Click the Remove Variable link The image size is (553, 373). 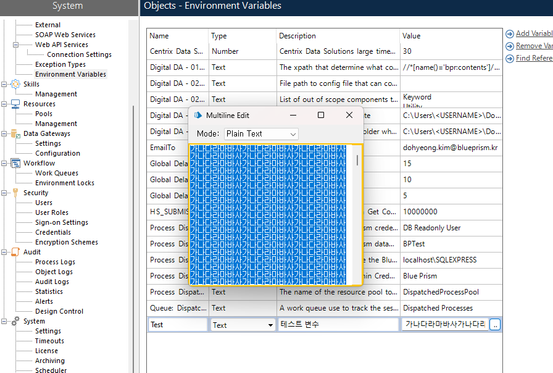point(534,46)
